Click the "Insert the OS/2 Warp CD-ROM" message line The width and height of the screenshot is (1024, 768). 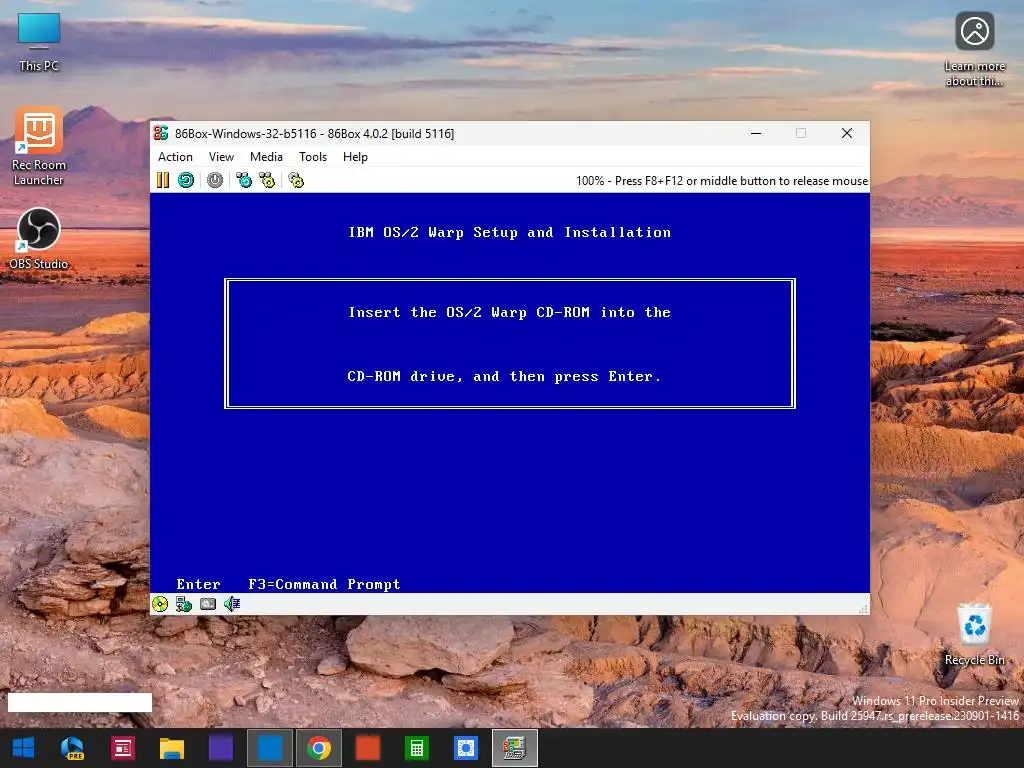pyautogui.click(x=510, y=312)
